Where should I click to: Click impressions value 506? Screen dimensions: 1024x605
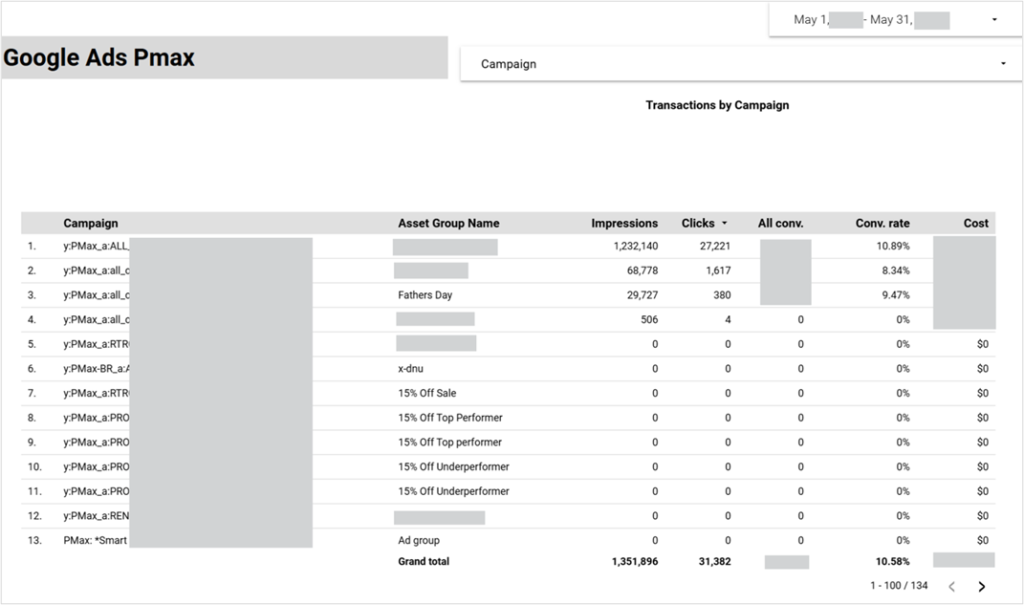pyautogui.click(x=649, y=319)
